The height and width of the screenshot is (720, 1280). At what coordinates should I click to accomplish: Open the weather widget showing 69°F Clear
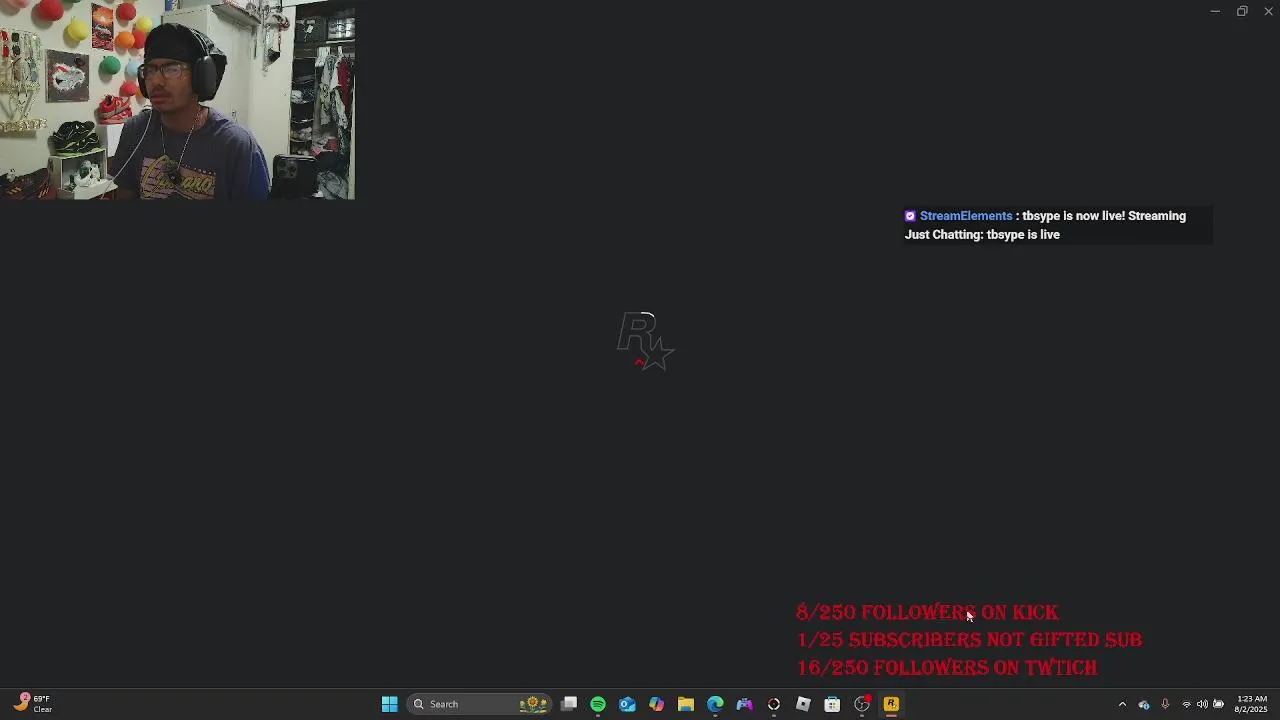(33, 704)
